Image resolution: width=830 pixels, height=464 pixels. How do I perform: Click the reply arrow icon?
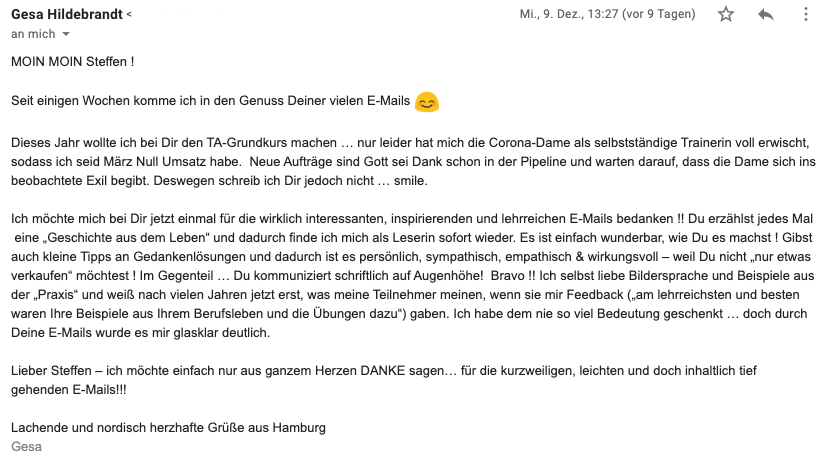coord(766,14)
